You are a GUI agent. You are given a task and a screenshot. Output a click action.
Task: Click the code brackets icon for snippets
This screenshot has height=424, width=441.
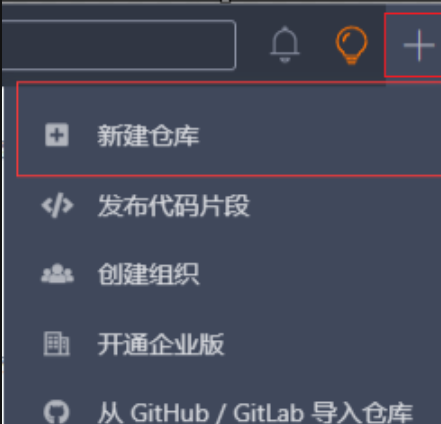pyautogui.click(x=57, y=205)
